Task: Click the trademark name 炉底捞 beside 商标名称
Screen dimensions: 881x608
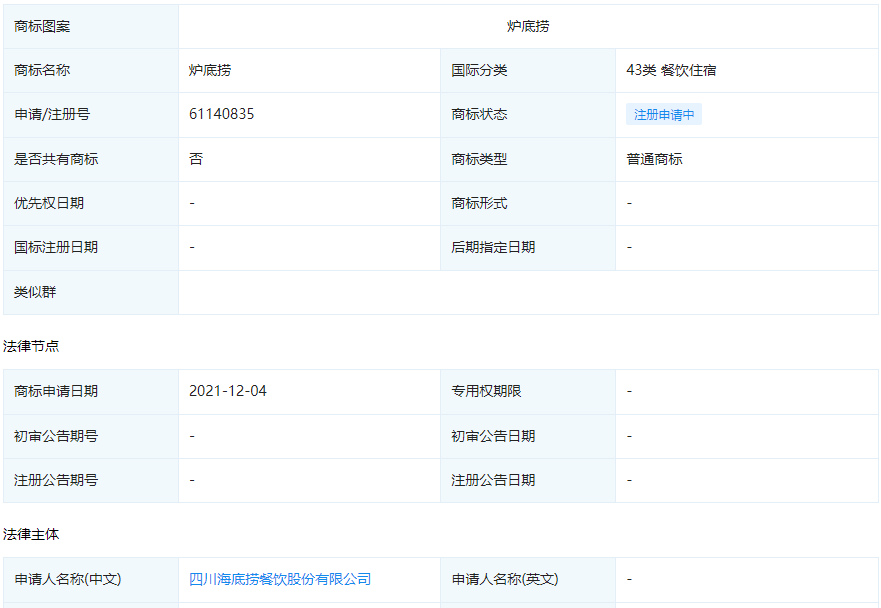Action: tap(210, 70)
